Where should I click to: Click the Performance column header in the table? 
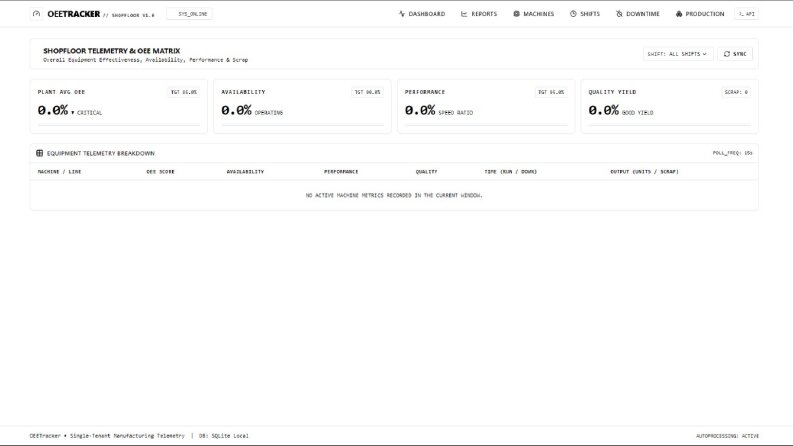tap(341, 172)
